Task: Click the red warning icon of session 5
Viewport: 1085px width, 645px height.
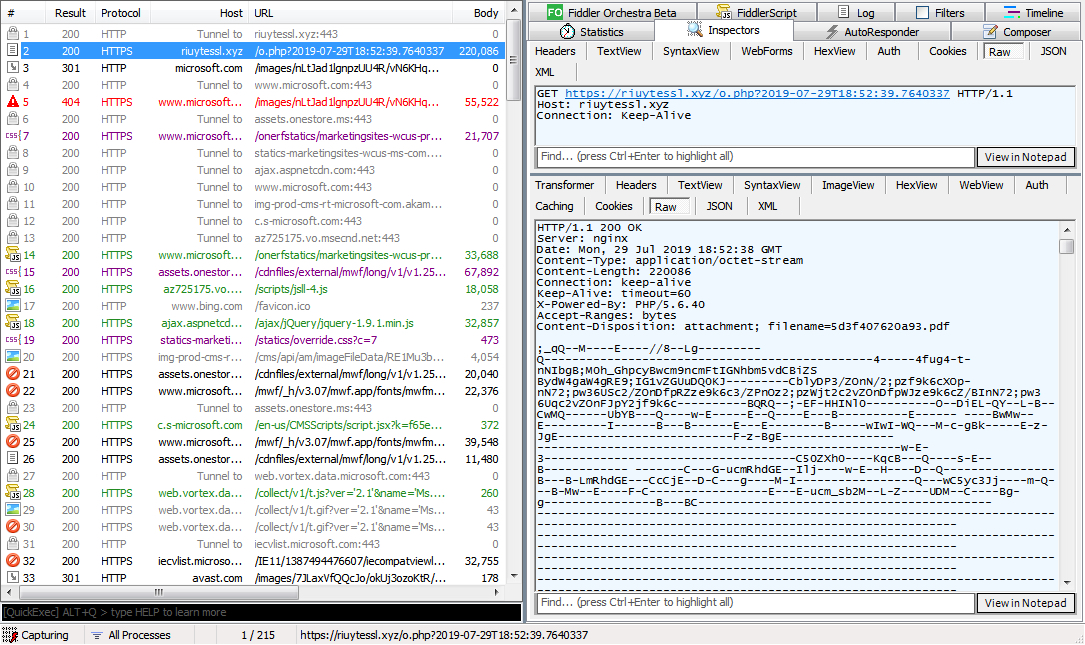Action: pos(12,102)
